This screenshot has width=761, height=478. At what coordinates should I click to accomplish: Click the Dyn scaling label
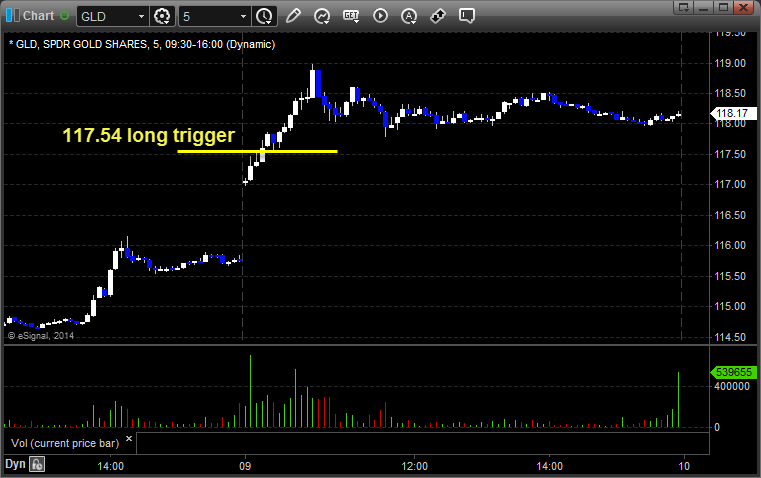point(15,464)
